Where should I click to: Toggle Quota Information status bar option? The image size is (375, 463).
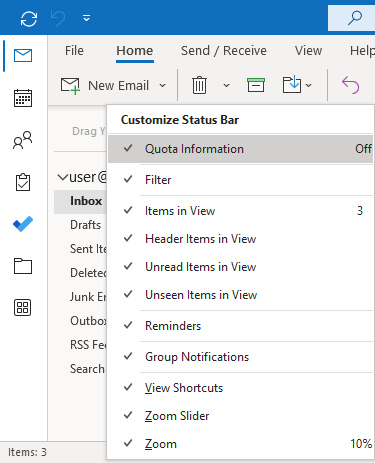click(240, 149)
